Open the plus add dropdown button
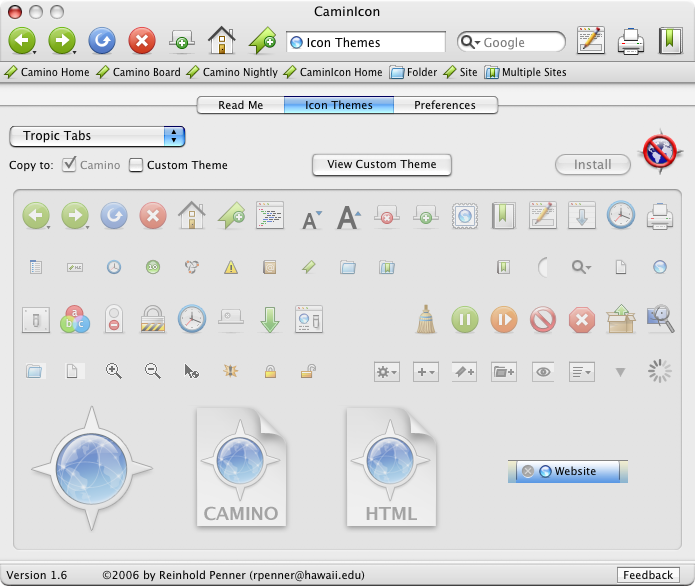The image size is (695, 586). pos(426,372)
